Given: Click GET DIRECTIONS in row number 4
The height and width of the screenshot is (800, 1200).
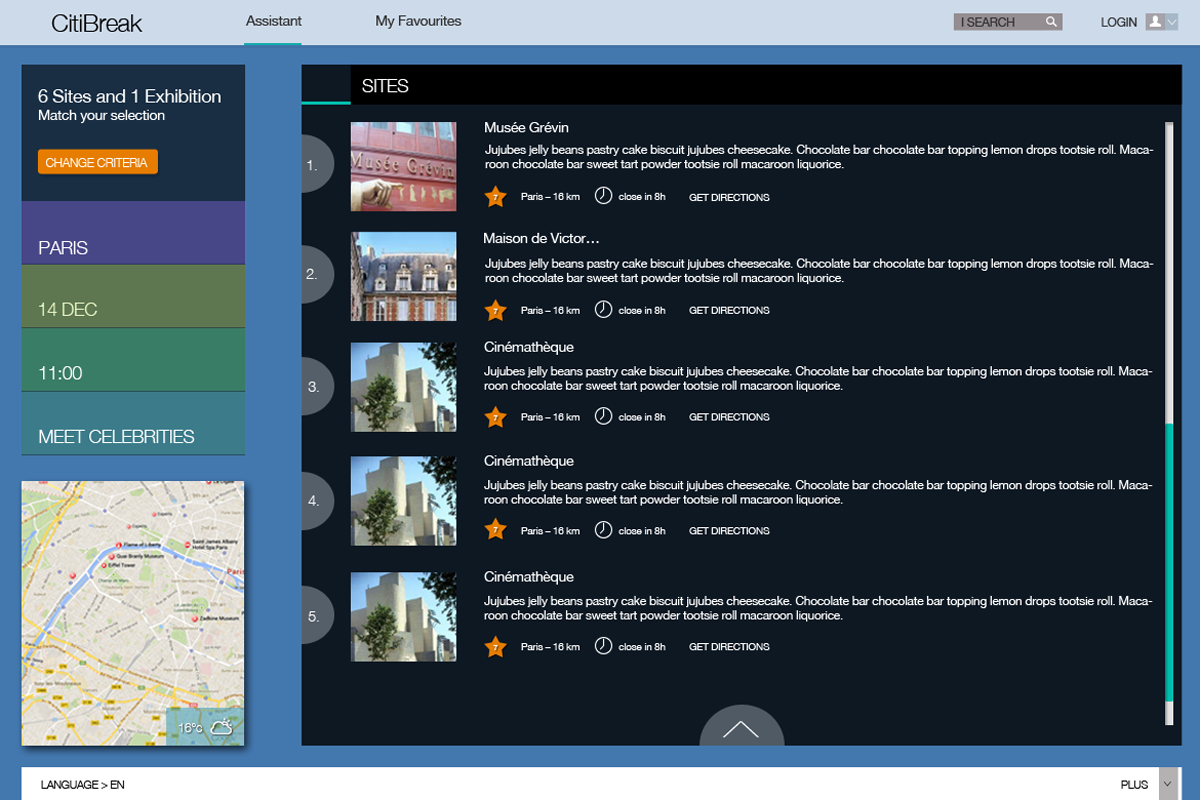Looking at the screenshot, I should pos(729,532).
